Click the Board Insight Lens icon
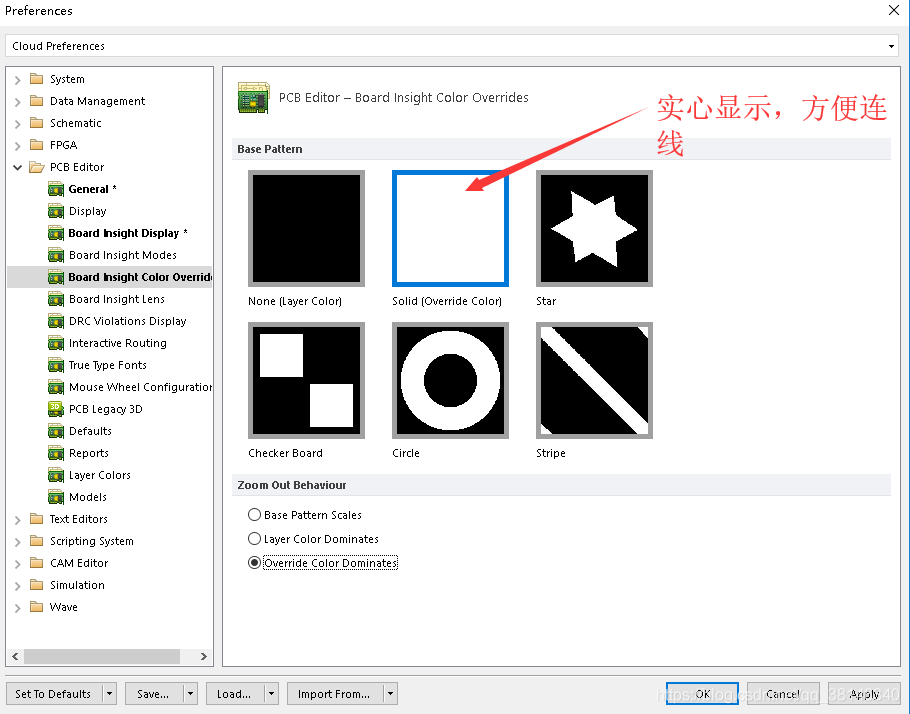The height and width of the screenshot is (714, 910). (56, 300)
